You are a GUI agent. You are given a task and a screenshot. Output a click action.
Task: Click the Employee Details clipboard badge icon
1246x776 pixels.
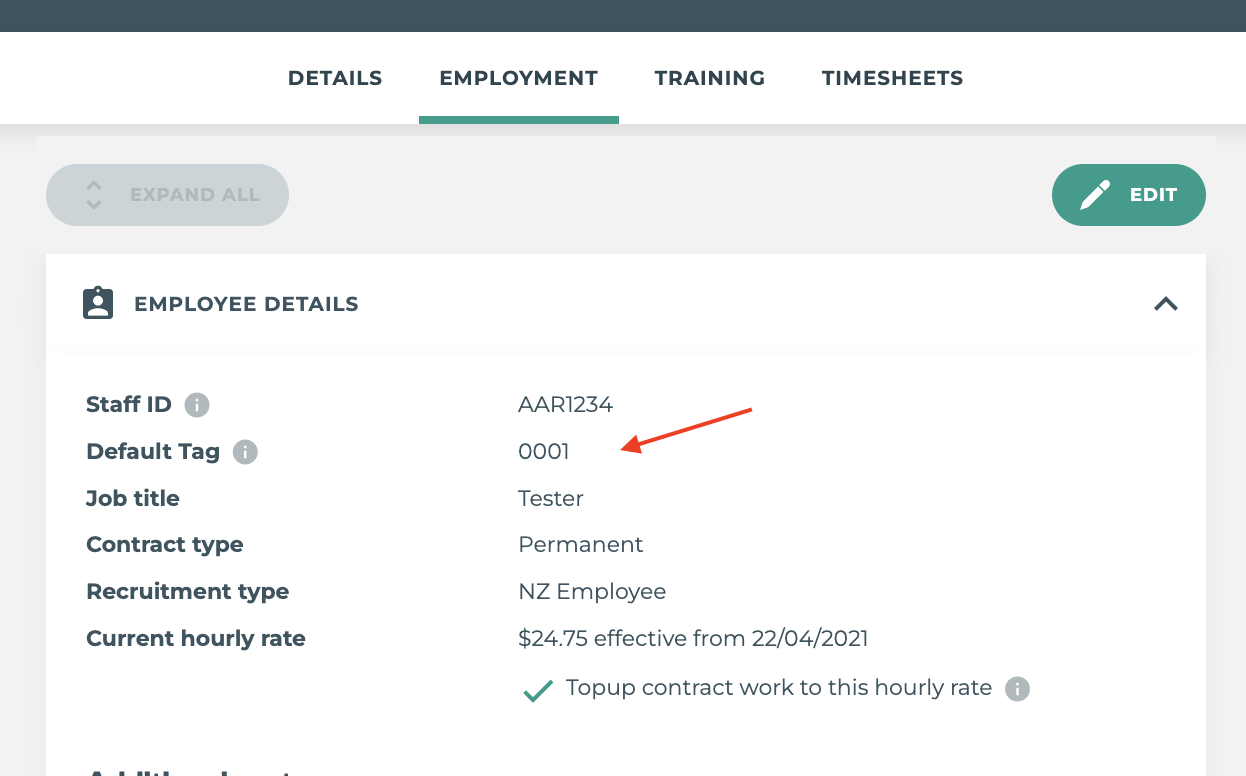point(98,304)
